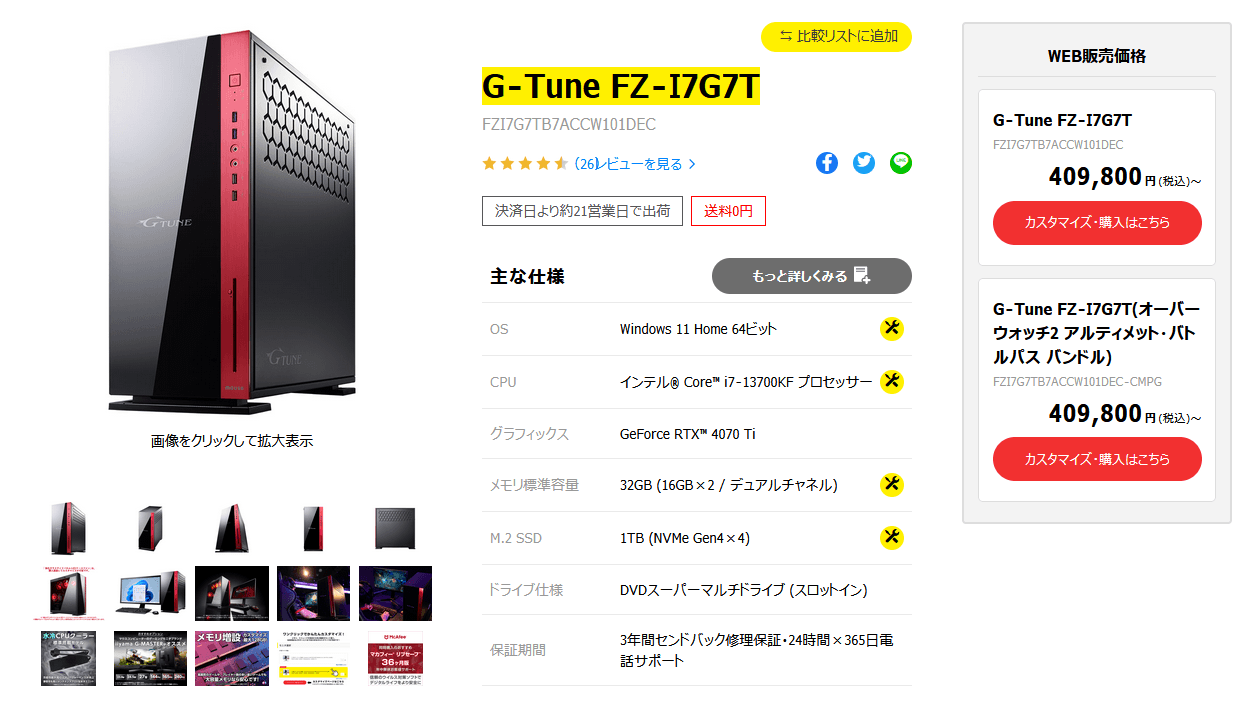Click the first カスタマイズ・購入はこちら button
The image size is (1257, 707).
[x=1097, y=223]
